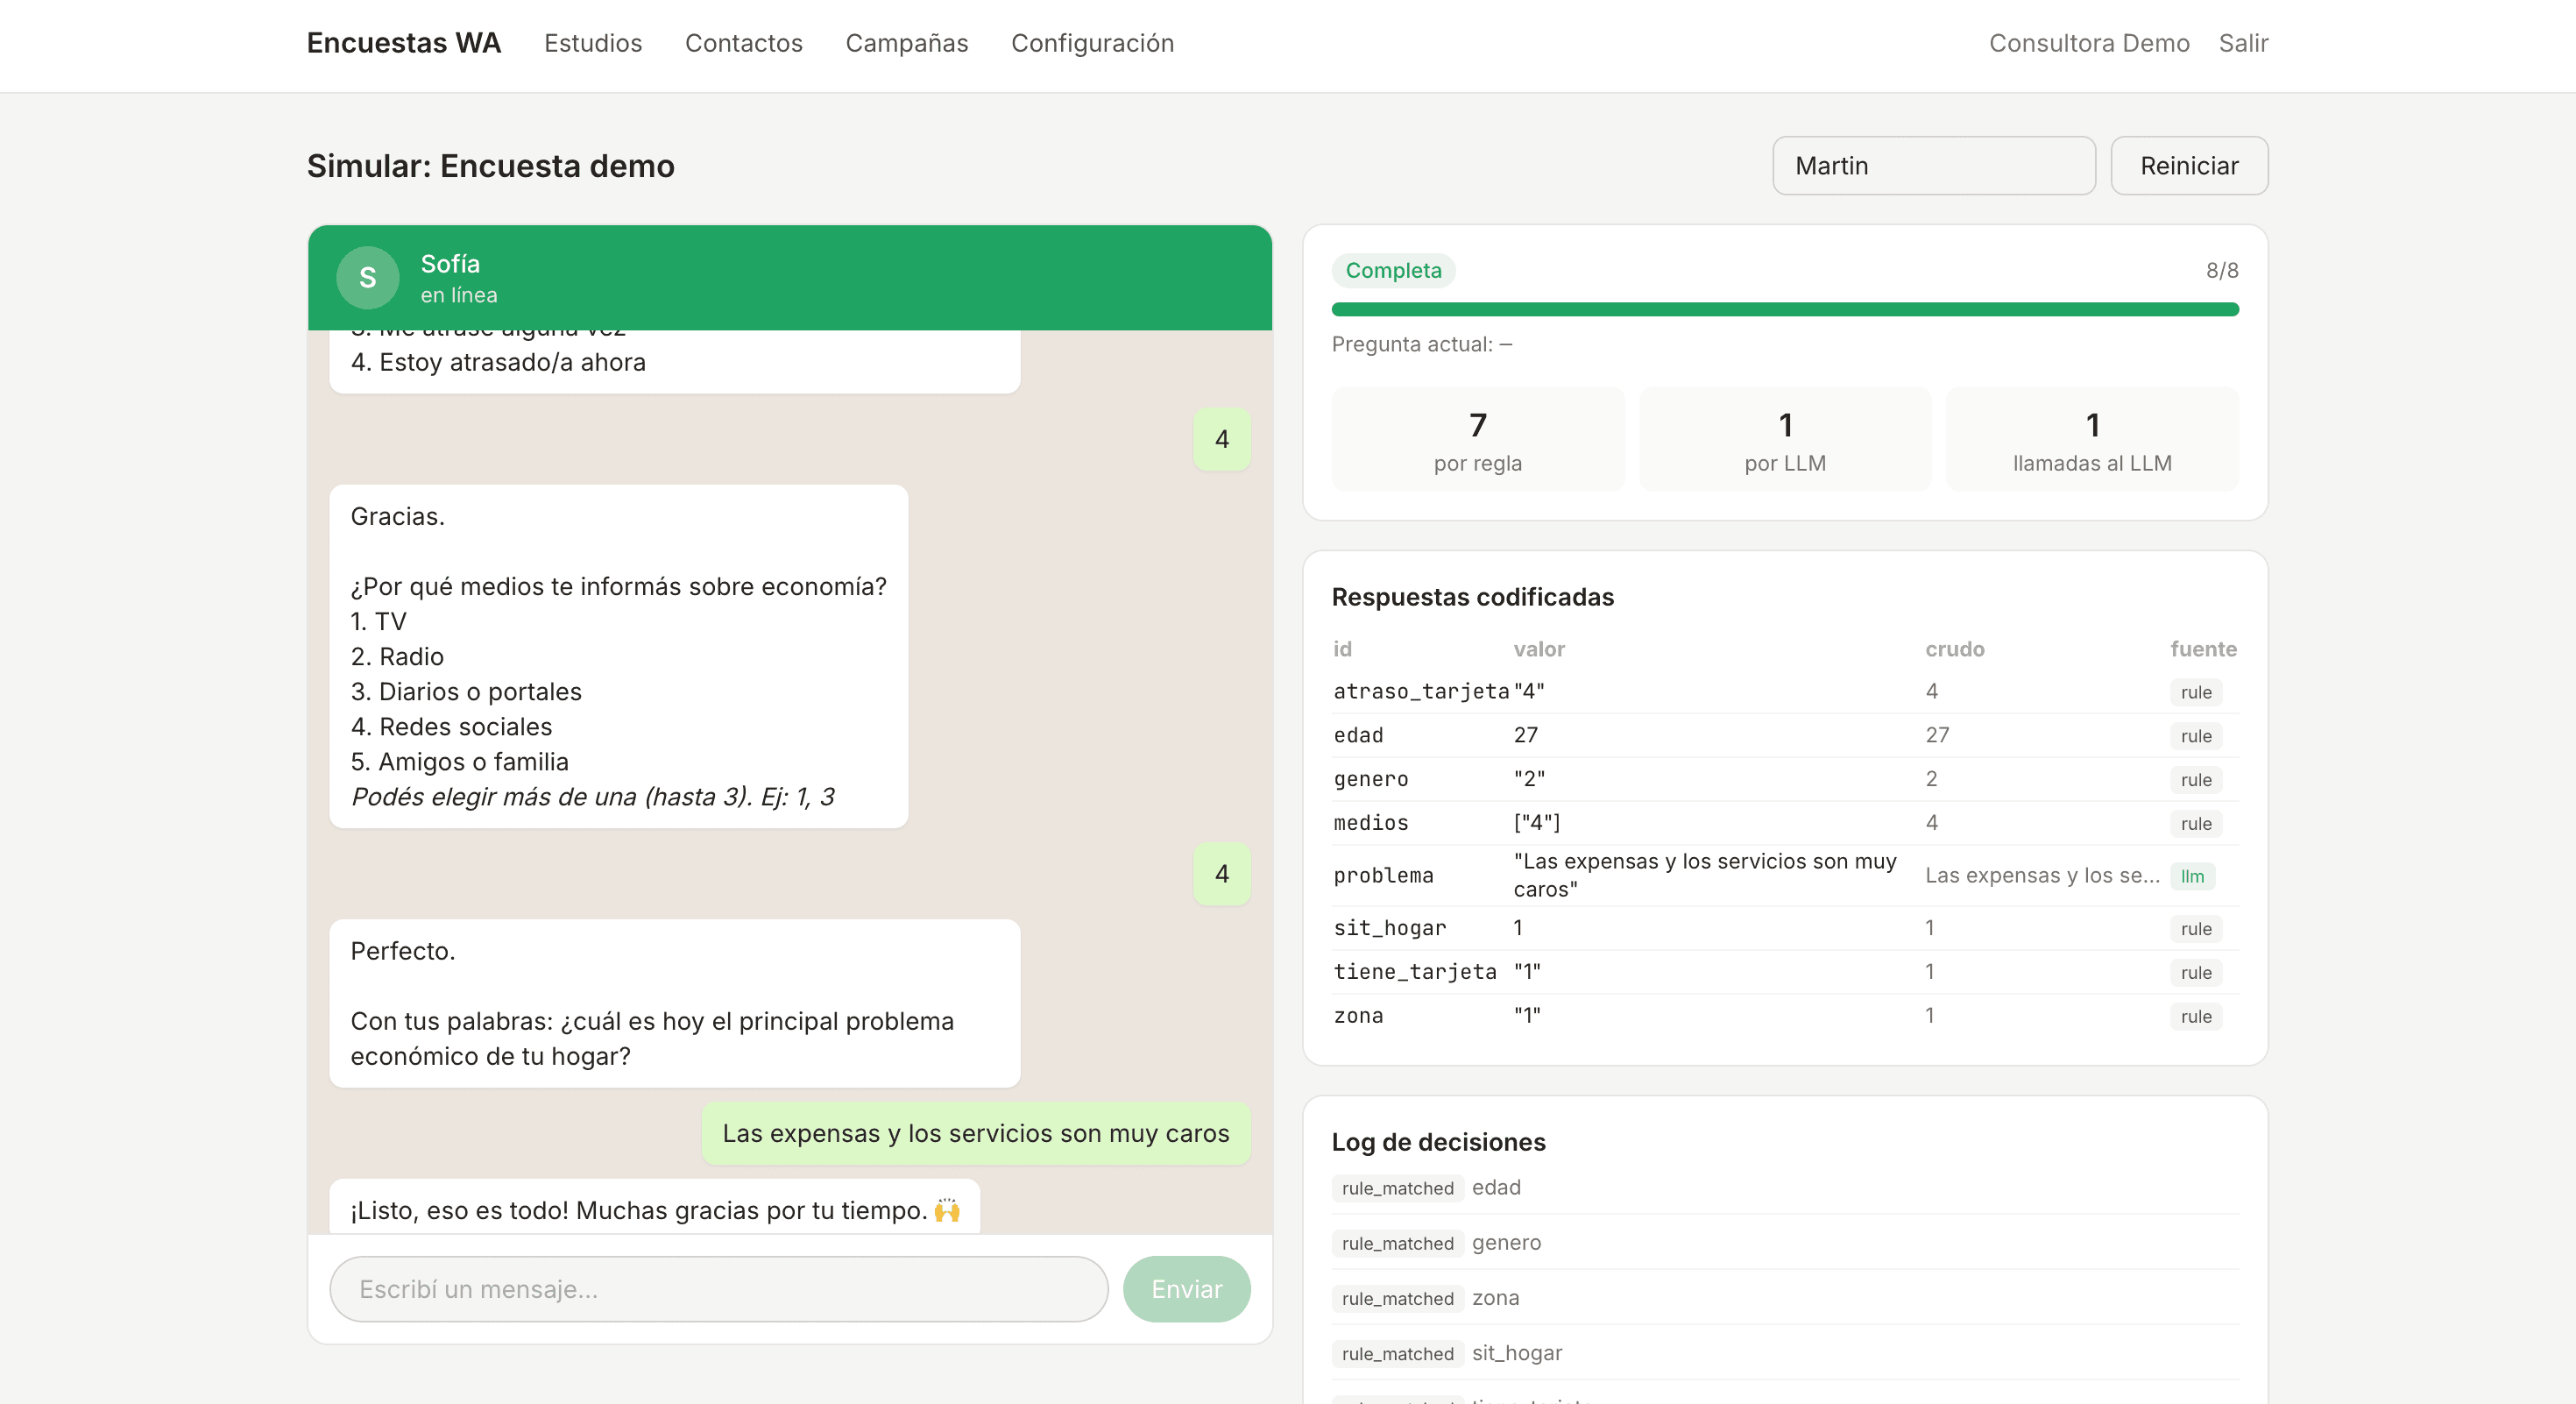Click Sofía's avatar circle

click(x=367, y=277)
